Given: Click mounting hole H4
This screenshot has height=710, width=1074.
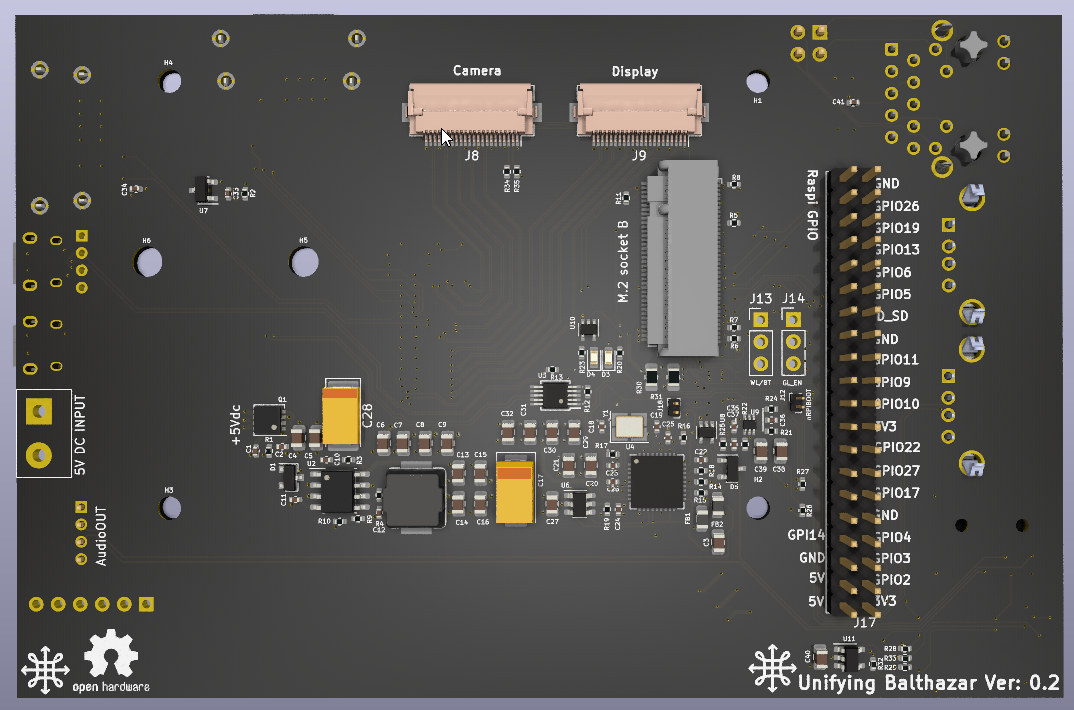Looking at the screenshot, I should [x=171, y=83].
